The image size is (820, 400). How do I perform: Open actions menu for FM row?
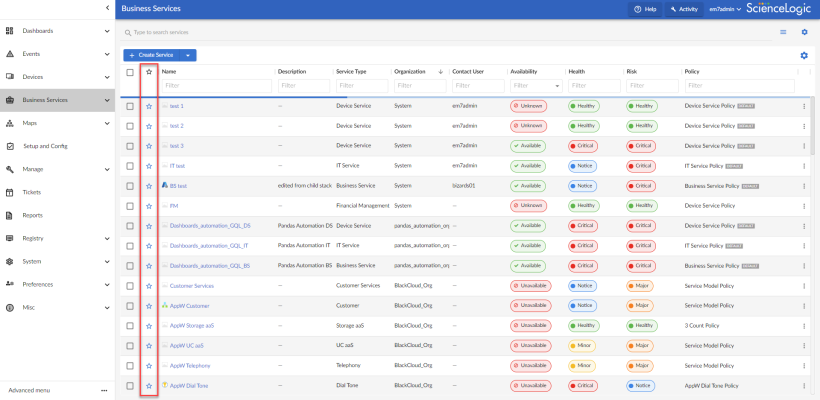804,206
